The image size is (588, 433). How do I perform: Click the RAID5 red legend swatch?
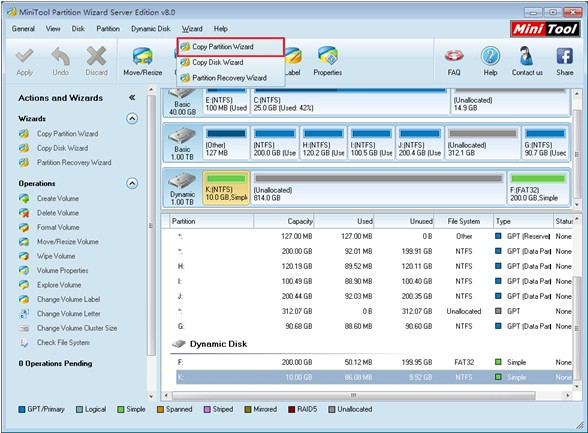[x=291, y=409]
